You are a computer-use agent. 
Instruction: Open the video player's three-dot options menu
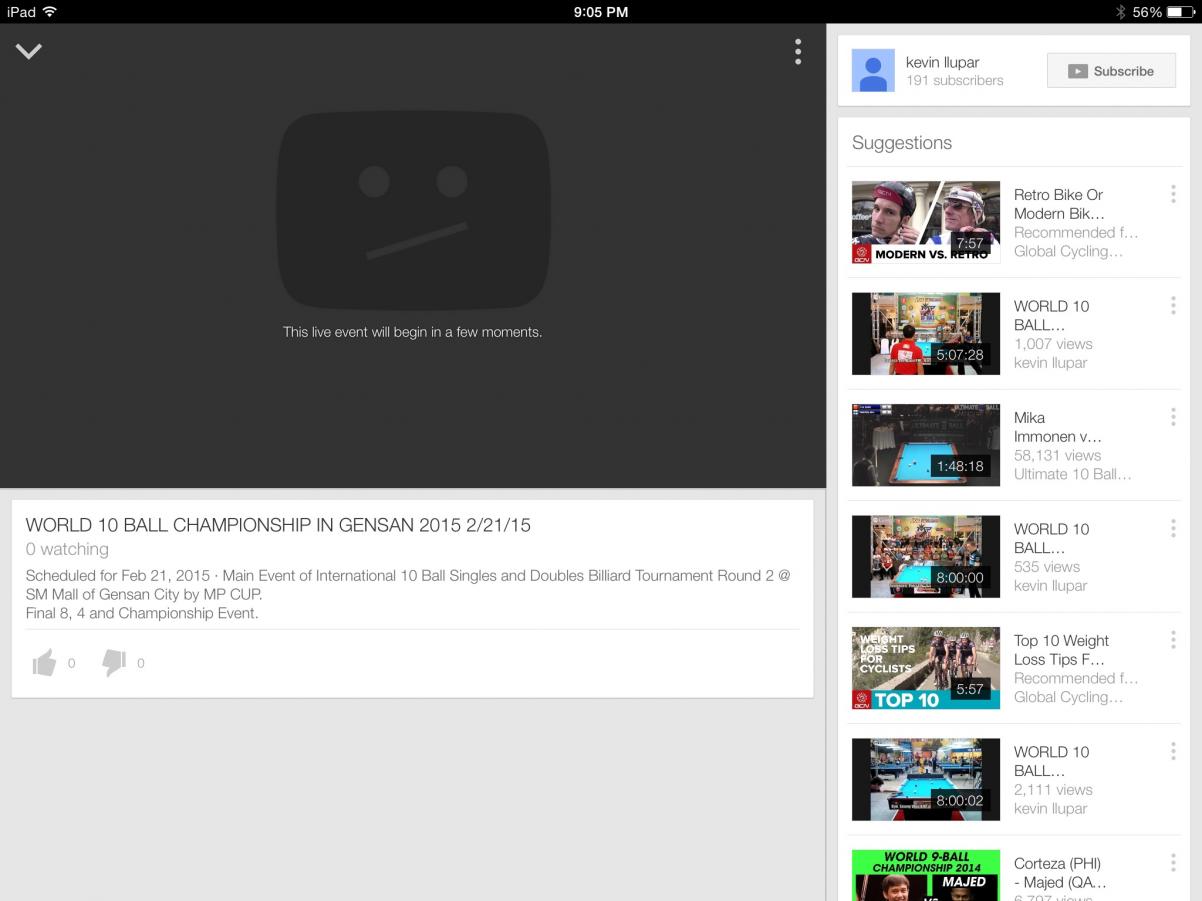coord(797,52)
